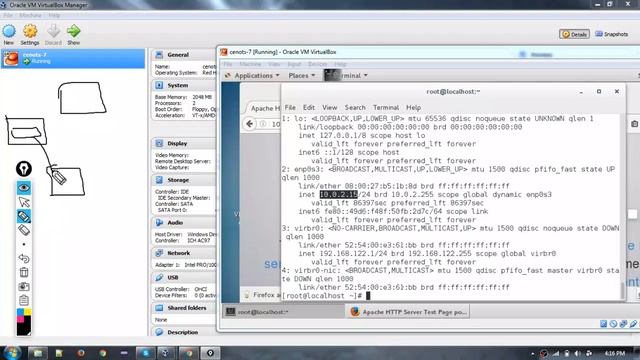Viewport: 640px width, 360px height.
Task: Switch to Snapshots view
Action: point(611,34)
